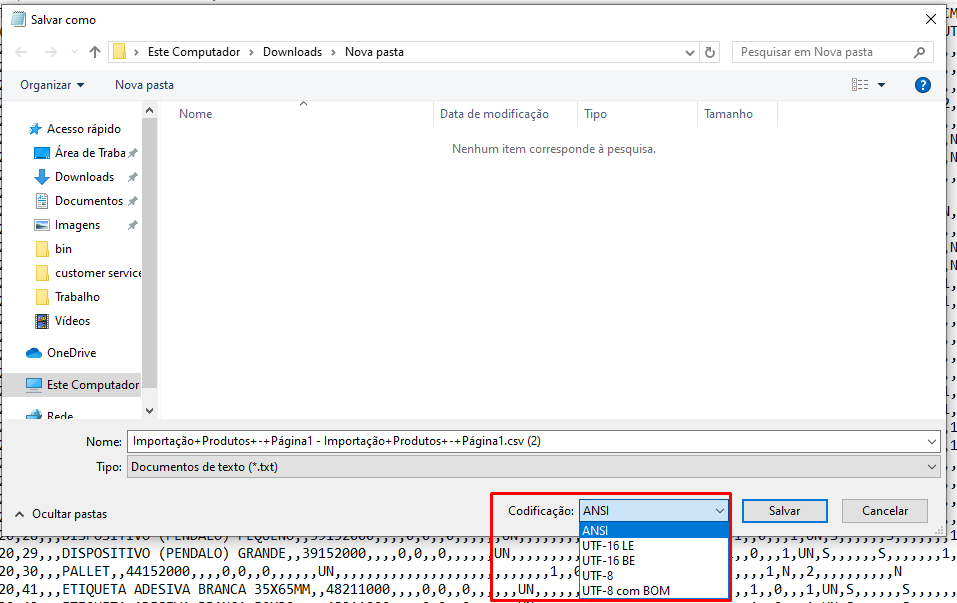
Task: Refresh the Nova pasta folder view
Action: tap(710, 52)
